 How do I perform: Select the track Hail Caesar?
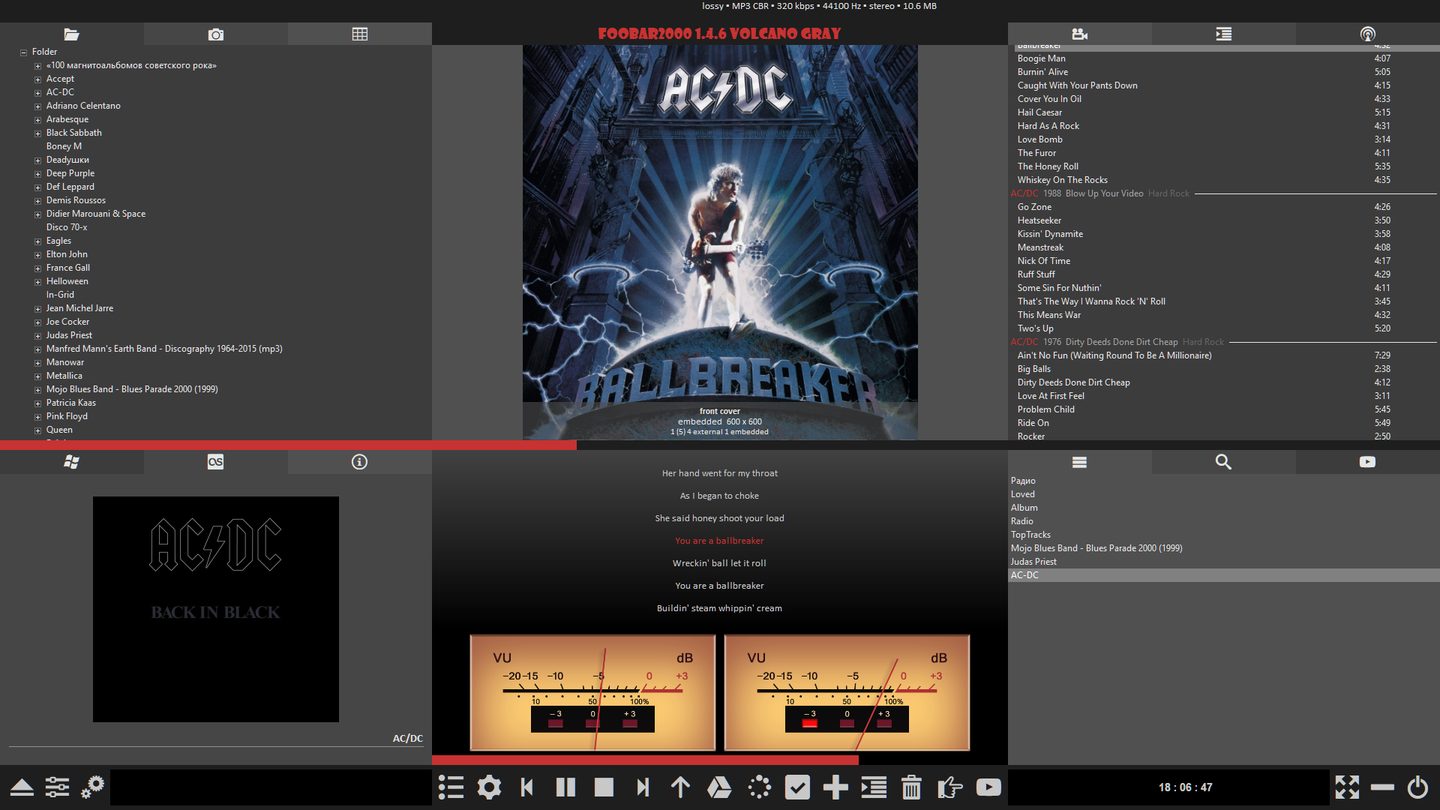1224,112
